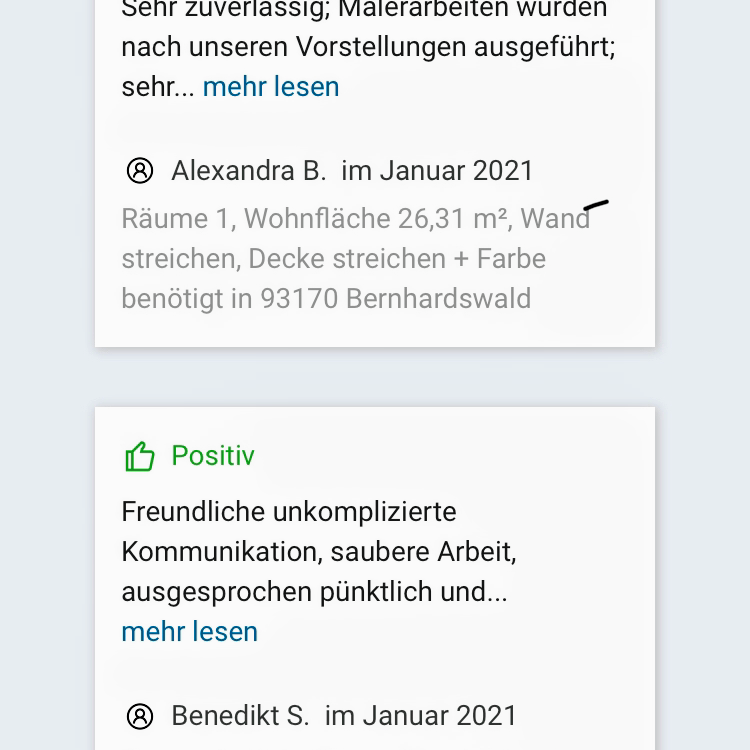Click the green thumbs-up icon
This screenshot has width=750, height=750.
[x=140, y=457]
